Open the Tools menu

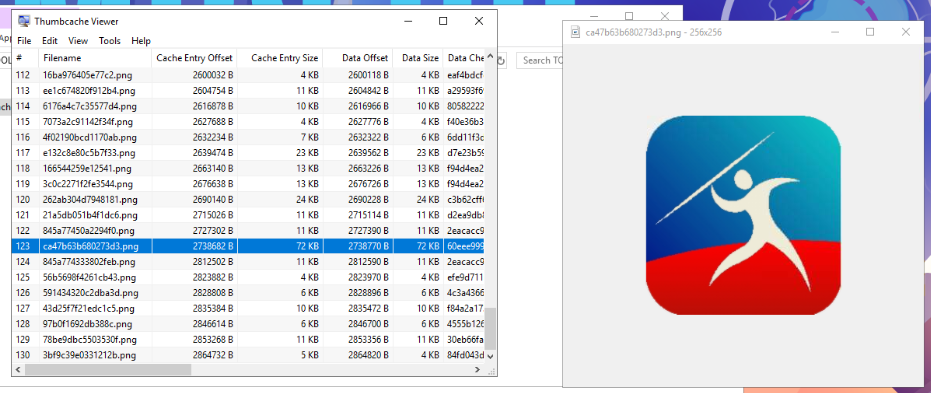[x=110, y=41]
